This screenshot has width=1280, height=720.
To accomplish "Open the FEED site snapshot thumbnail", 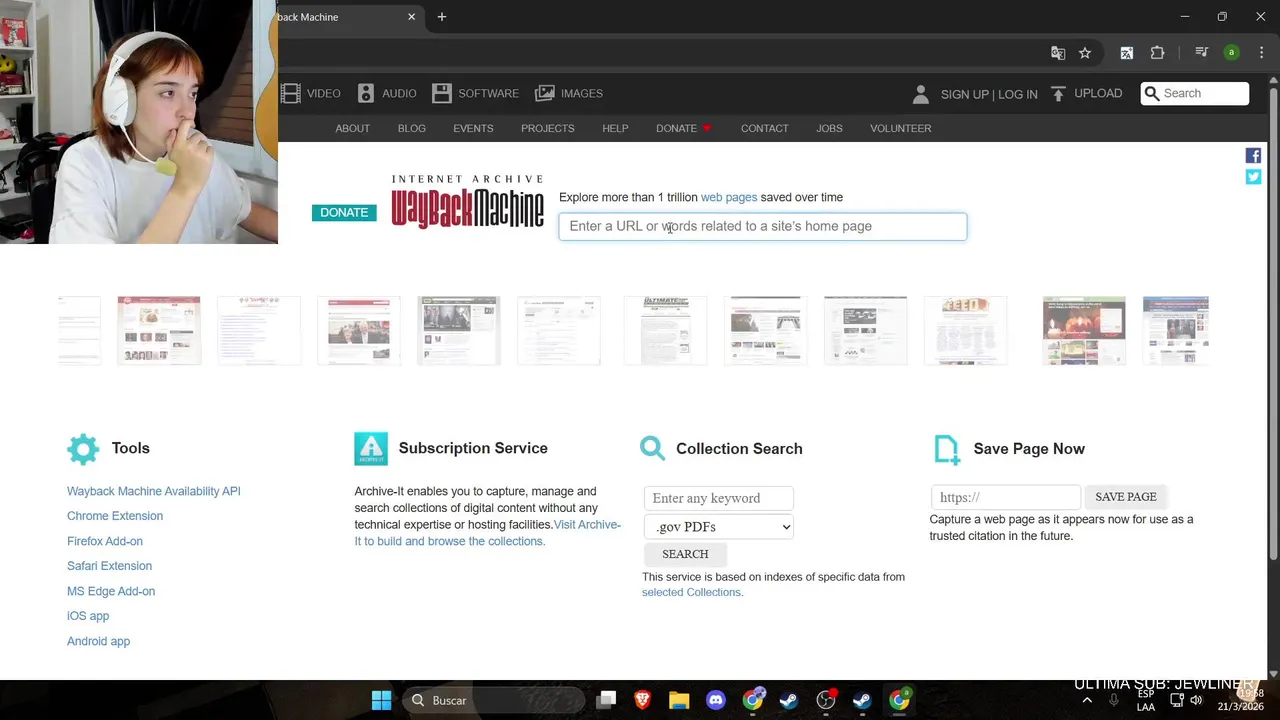I will 965,330.
